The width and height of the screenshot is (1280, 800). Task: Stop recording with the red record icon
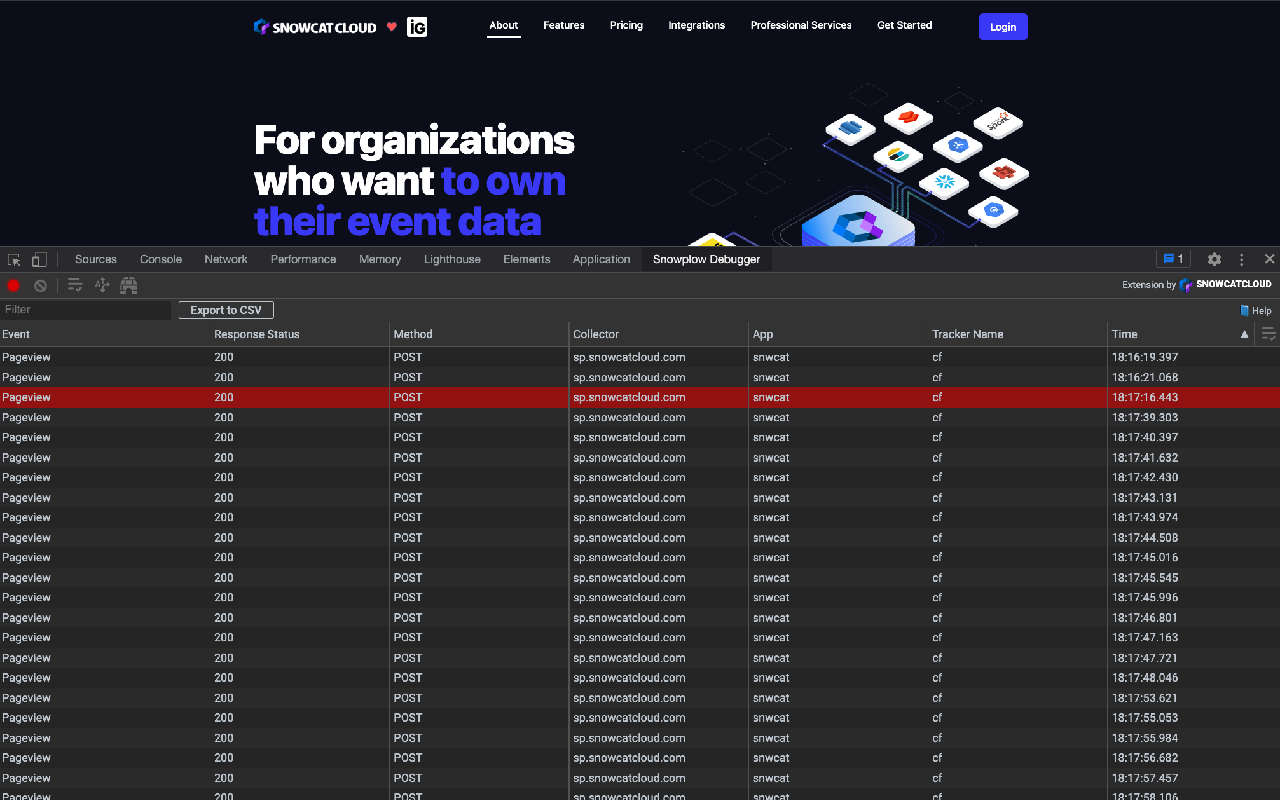click(12, 285)
